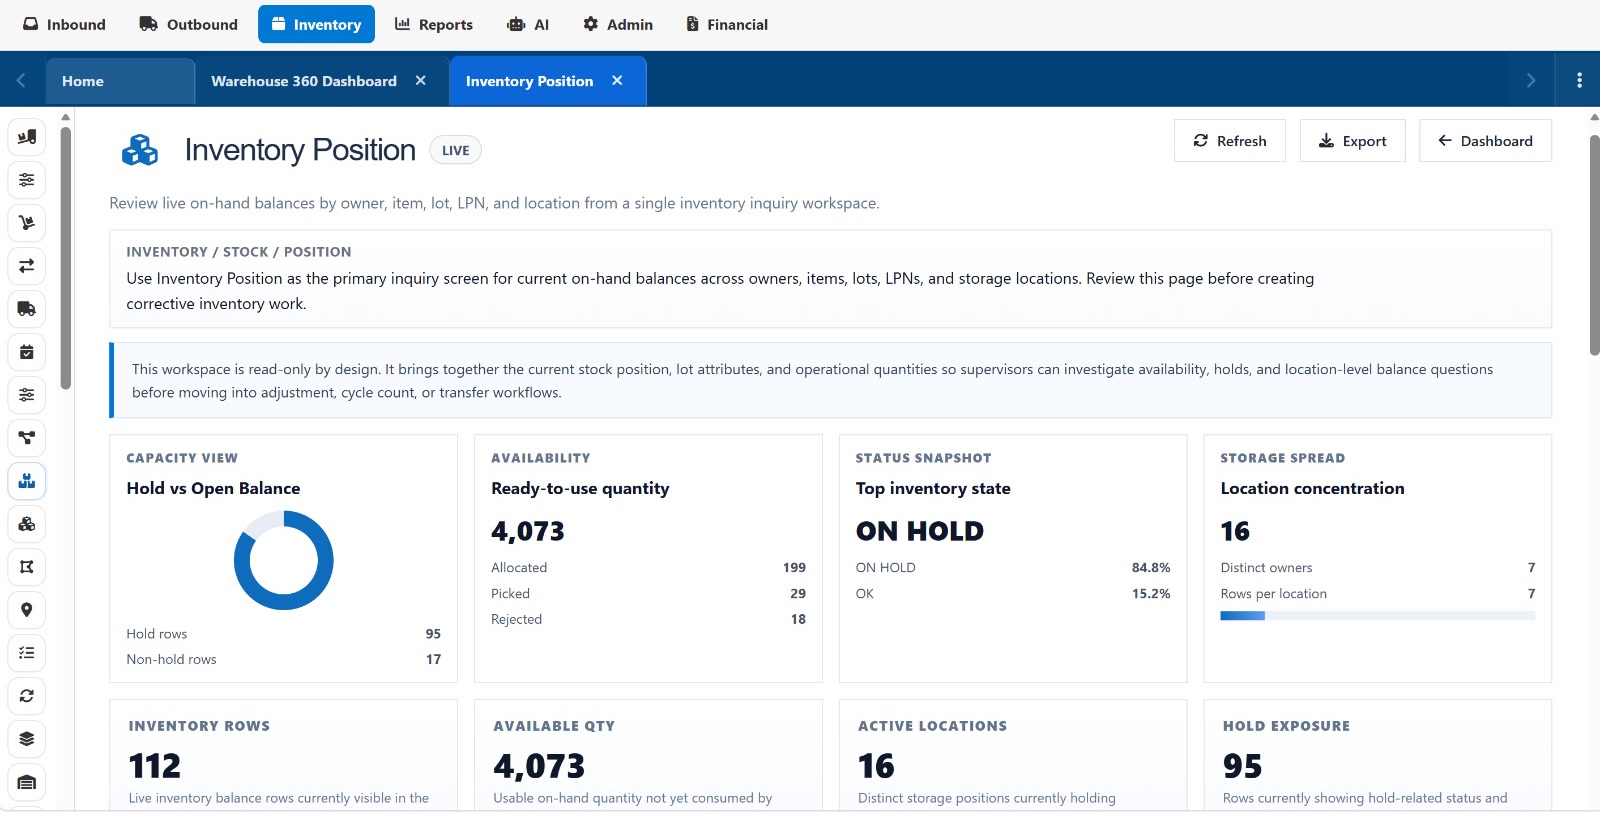Click the map pin sidebar icon
The height and width of the screenshot is (814, 1600).
27,610
